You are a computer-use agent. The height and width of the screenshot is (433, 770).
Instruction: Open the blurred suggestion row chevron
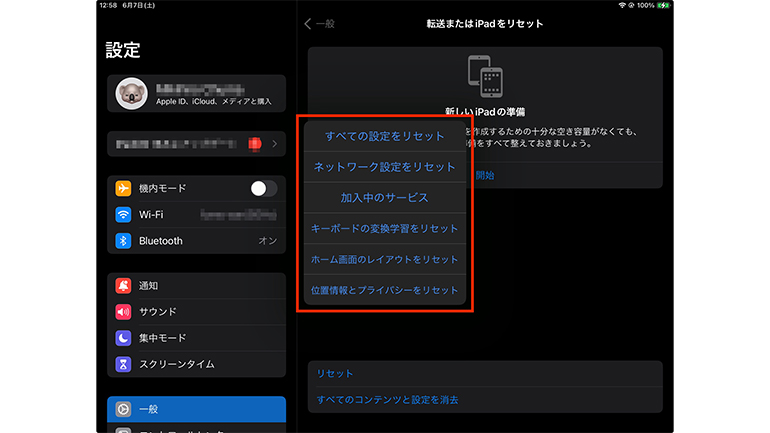pyautogui.click(x=275, y=144)
